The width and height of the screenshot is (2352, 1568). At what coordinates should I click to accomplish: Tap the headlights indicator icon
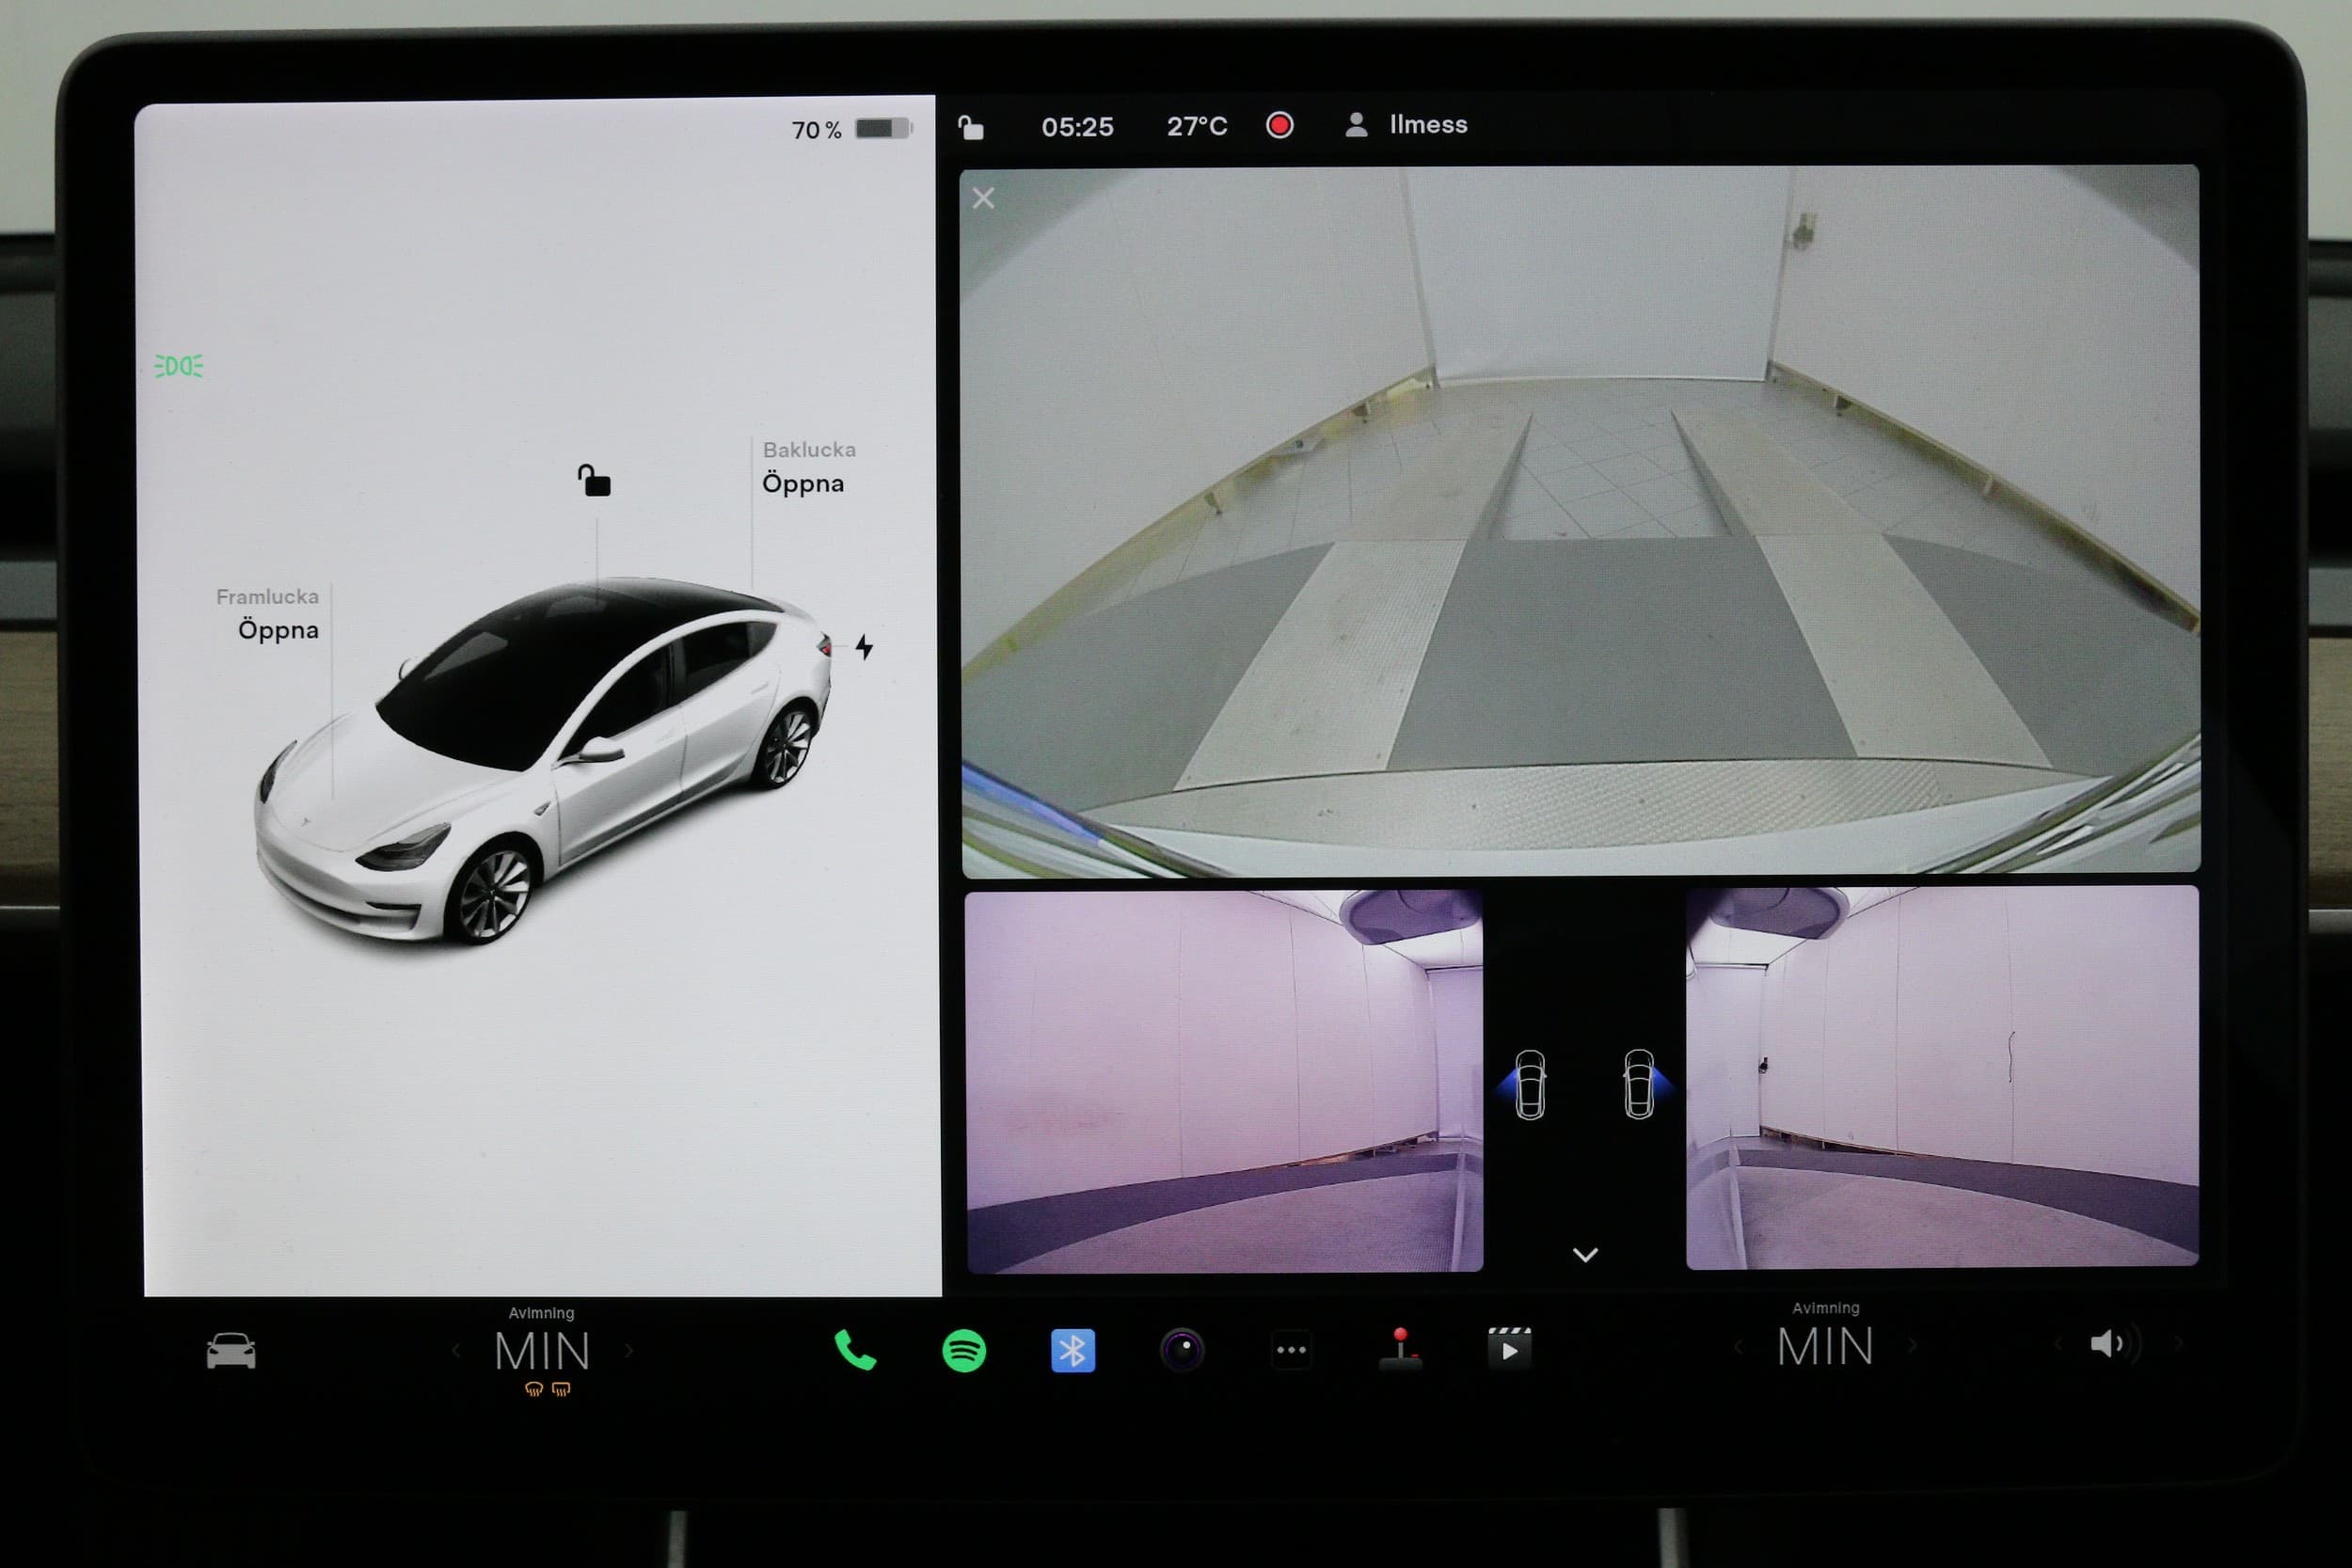coord(179,366)
